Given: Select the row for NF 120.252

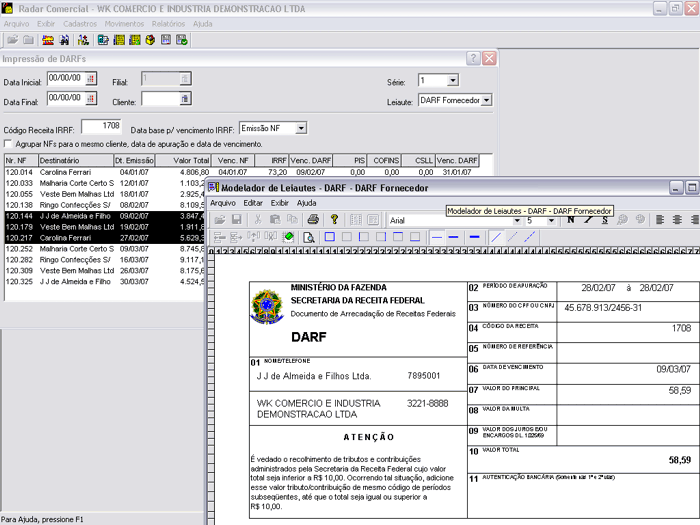Looking at the screenshot, I should coord(60,248).
